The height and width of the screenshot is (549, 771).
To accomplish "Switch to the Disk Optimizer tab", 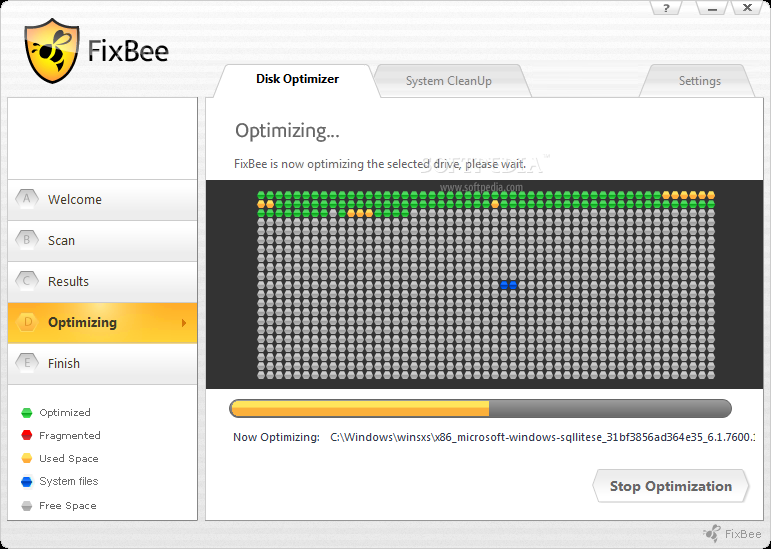I will [x=297, y=80].
